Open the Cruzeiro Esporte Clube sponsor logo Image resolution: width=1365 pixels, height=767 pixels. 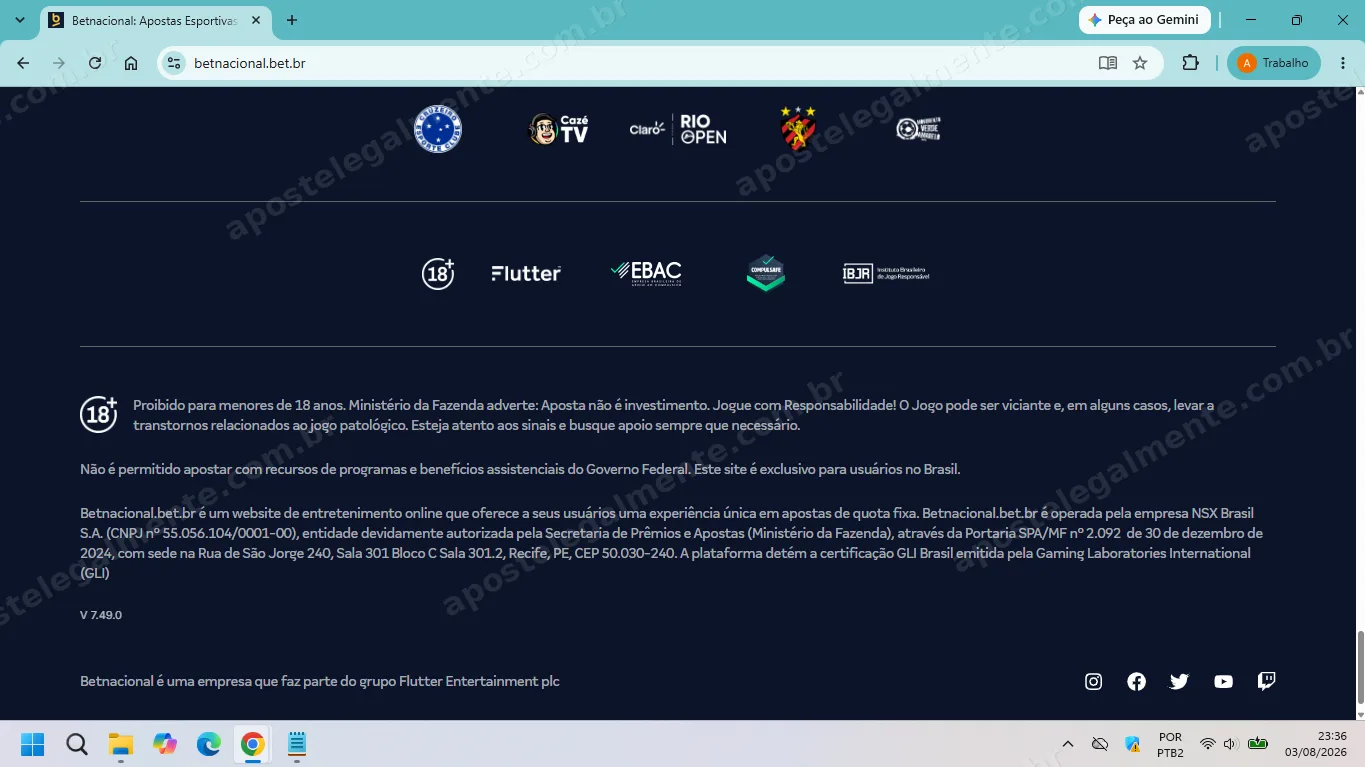pyautogui.click(x=438, y=129)
